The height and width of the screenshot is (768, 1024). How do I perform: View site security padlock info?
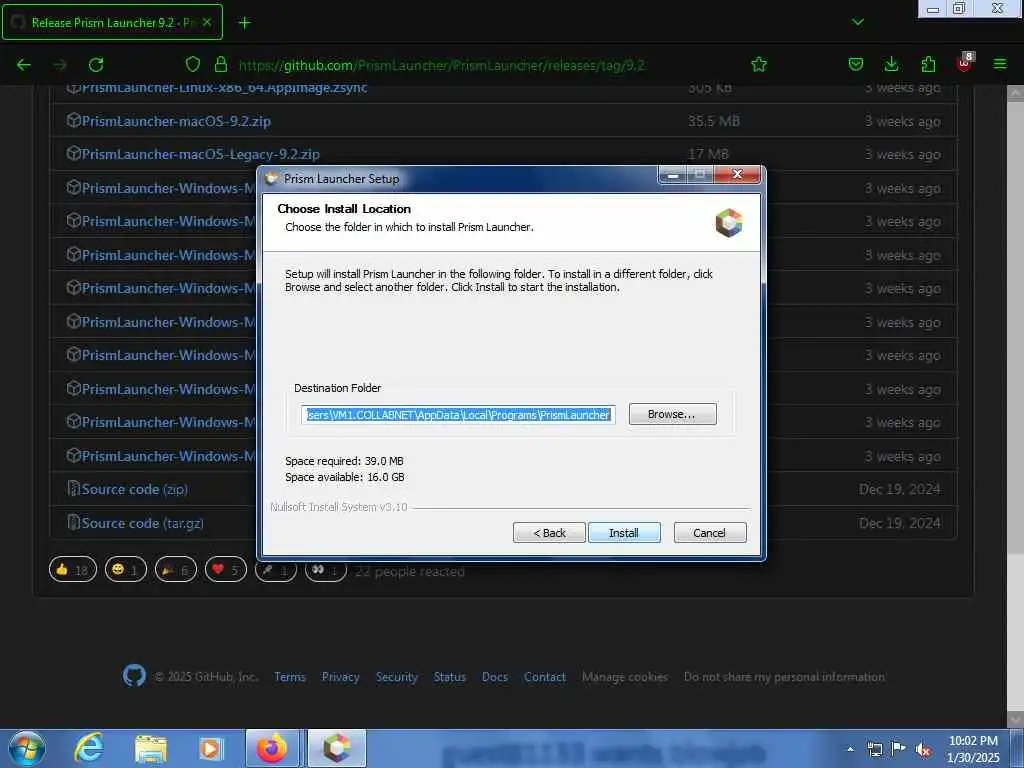(221, 65)
